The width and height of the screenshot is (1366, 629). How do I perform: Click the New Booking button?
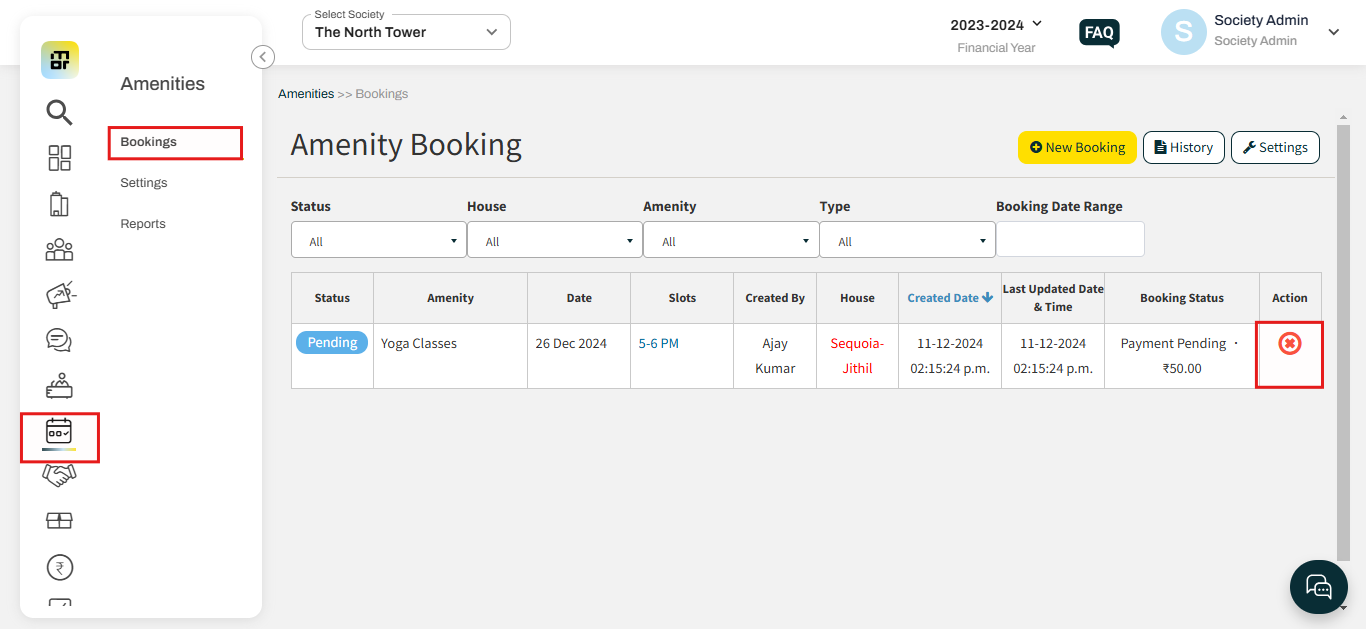[x=1077, y=147]
